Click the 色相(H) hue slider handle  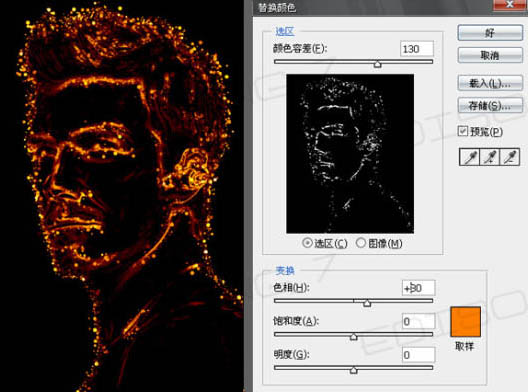pos(367,303)
